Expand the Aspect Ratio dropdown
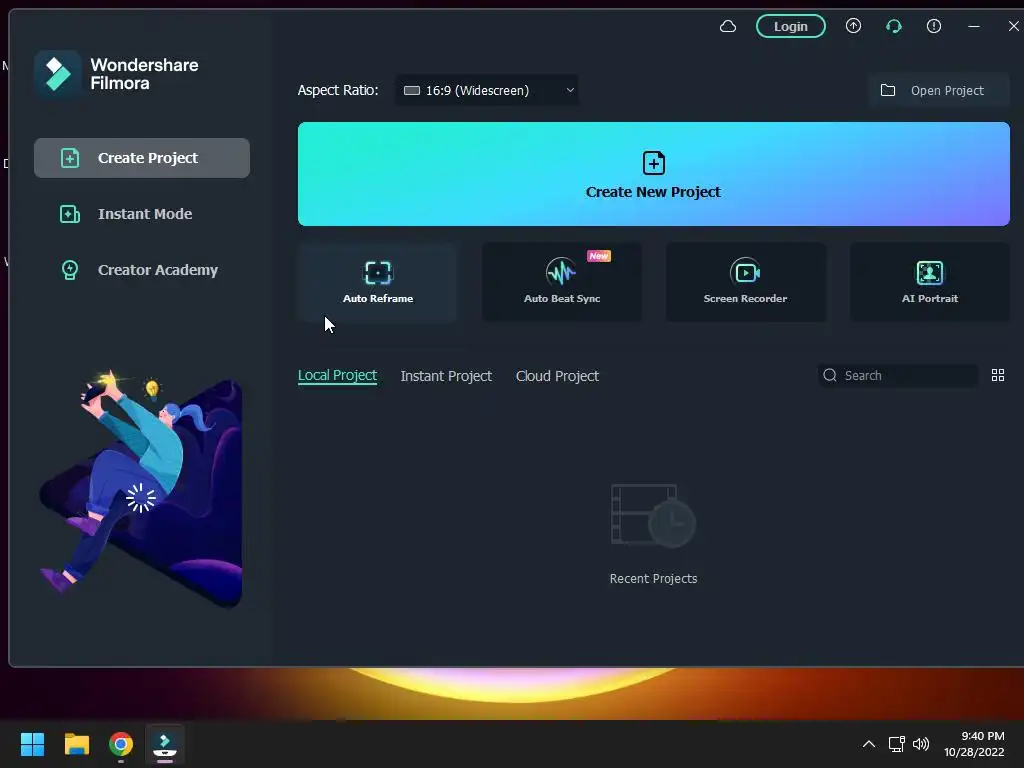The width and height of the screenshot is (1024, 768). coord(487,90)
